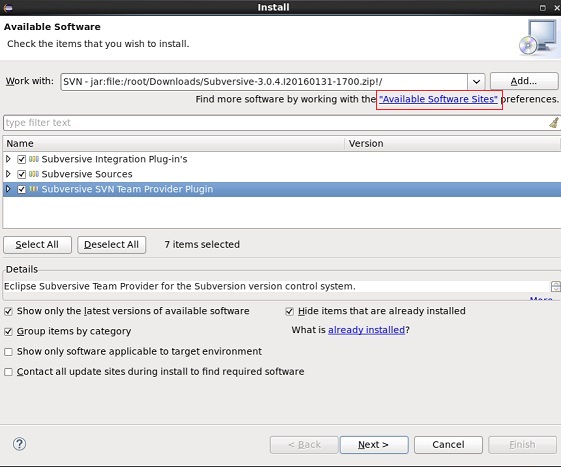Click the clear filter broom icon

click(554, 123)
